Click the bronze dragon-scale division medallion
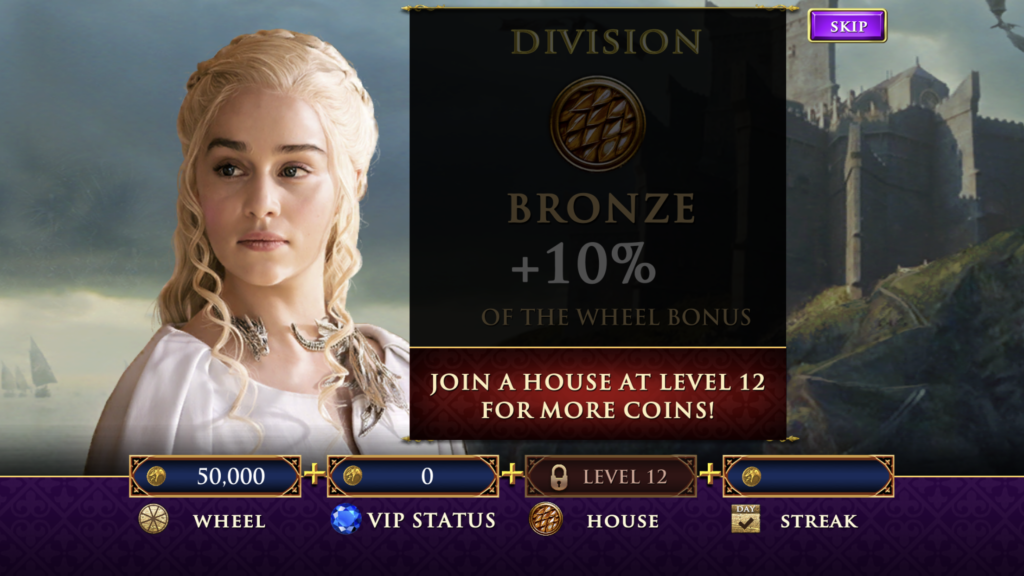Image resolution: width=1024 pixels, height=576 pixels. tap(598, 123)
